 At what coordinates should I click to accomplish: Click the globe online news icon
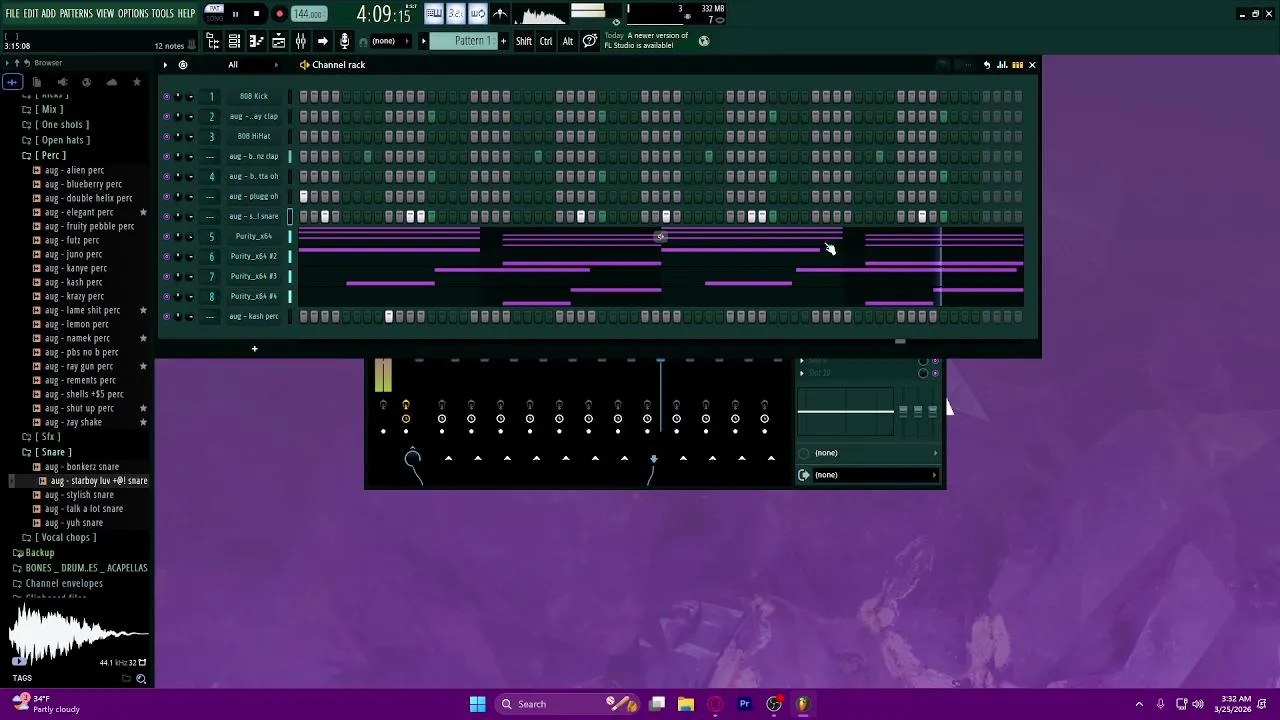[704, 41]
